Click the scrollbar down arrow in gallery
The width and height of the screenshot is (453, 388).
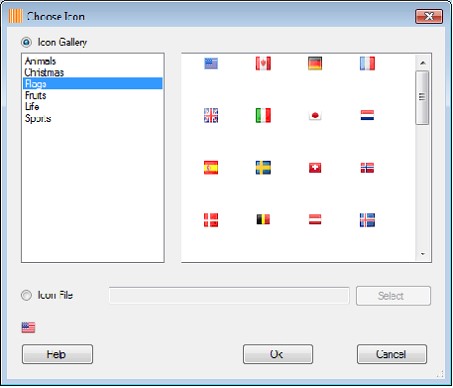[x=423, y=254]
